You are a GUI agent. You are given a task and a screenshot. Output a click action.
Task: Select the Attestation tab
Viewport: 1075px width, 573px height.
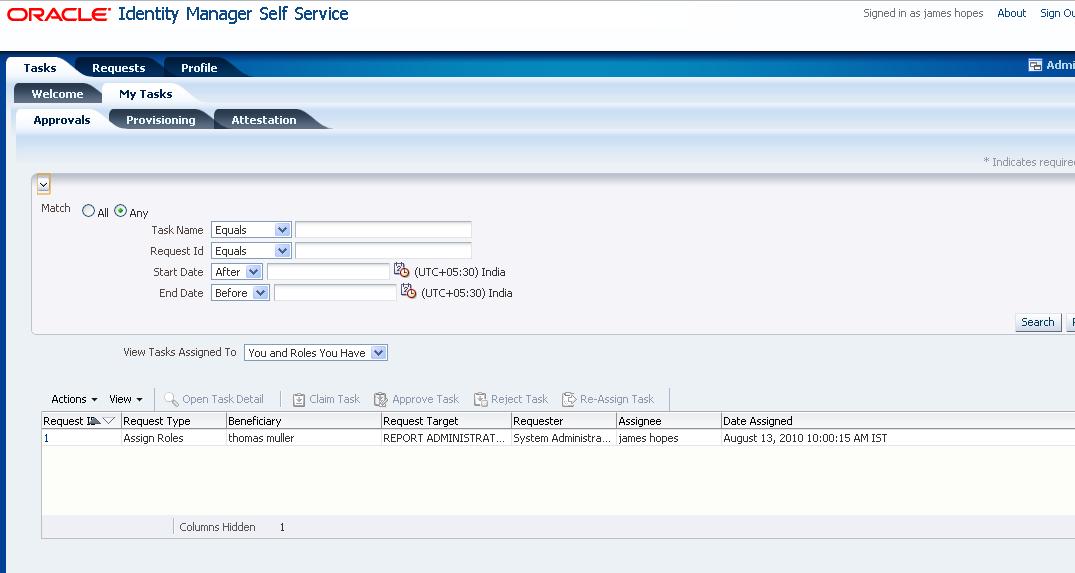[264, 120]
